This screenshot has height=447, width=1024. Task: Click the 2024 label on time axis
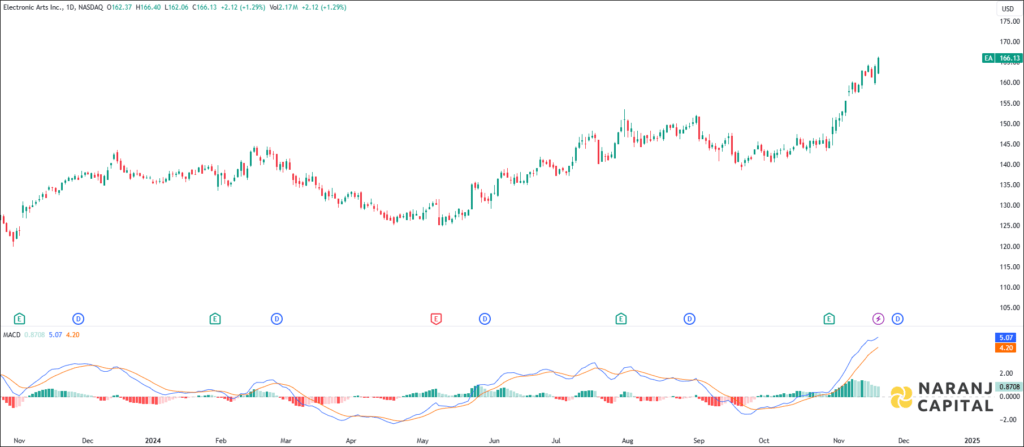(153, 439)
